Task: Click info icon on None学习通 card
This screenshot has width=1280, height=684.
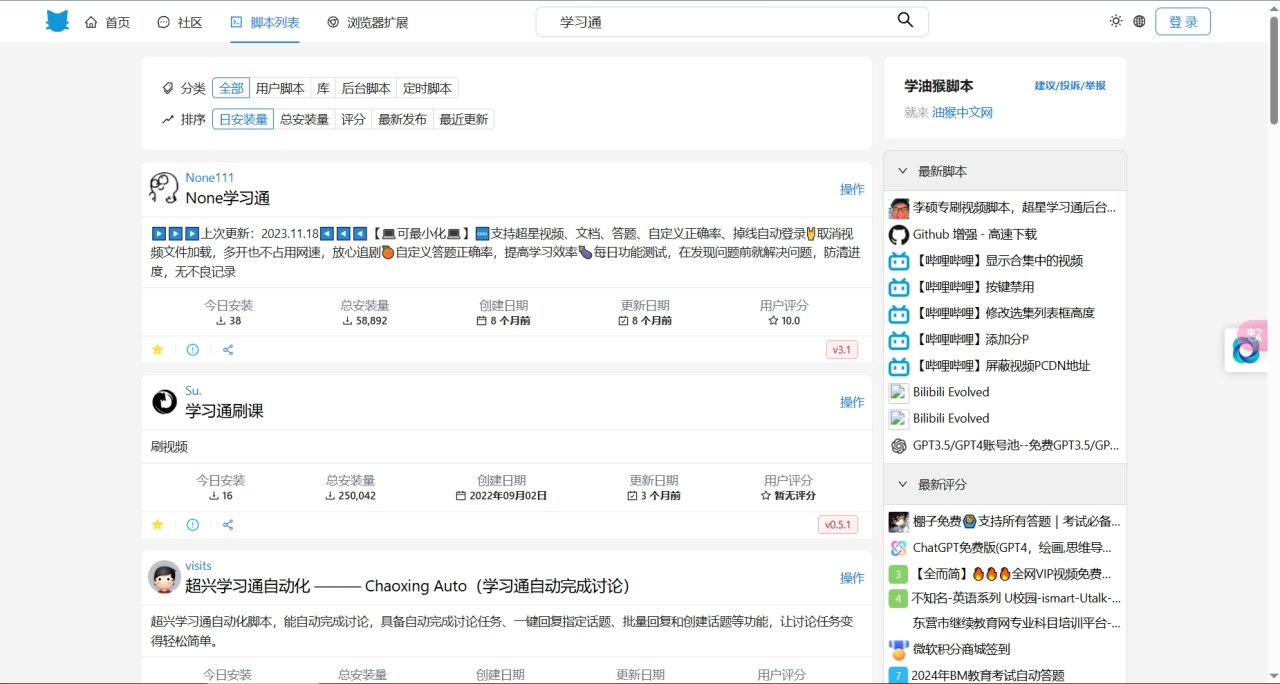Action: pyautogui.click(x=192, y=350)
